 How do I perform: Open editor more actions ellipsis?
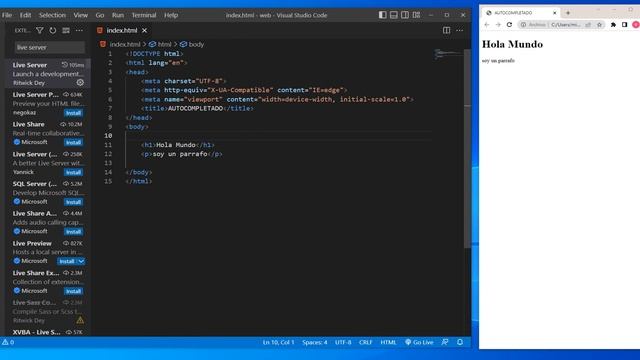pyautogui.click(x=460, y=30)
